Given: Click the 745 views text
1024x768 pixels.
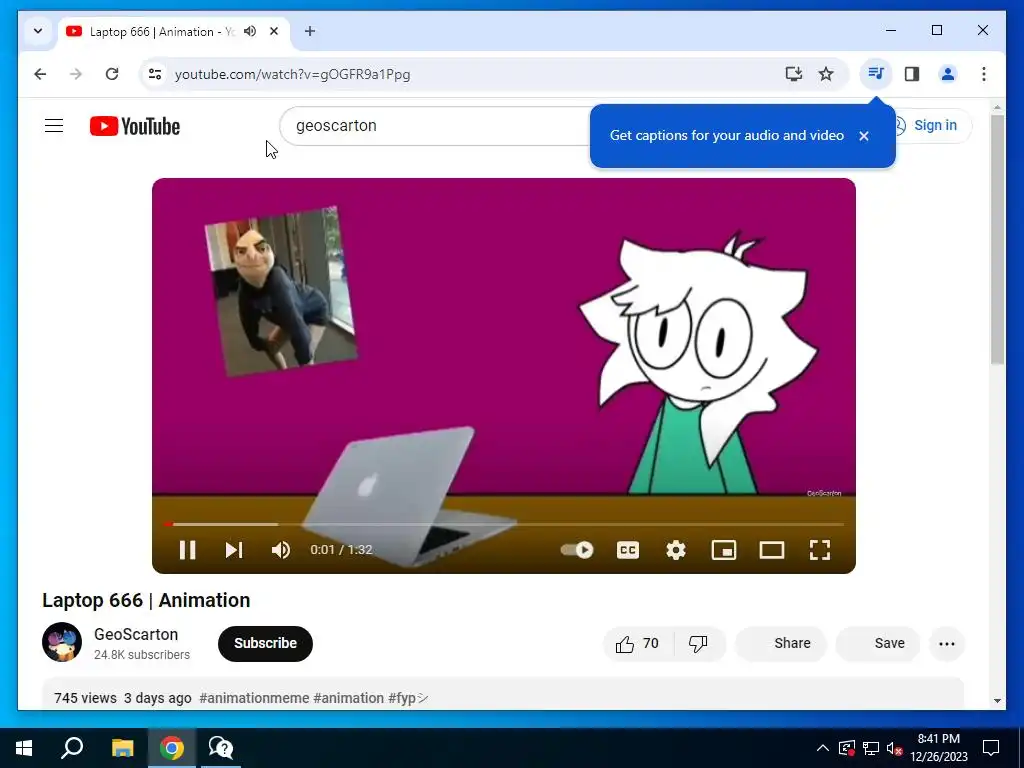Looking at the screenshot, I should (85, 698).
